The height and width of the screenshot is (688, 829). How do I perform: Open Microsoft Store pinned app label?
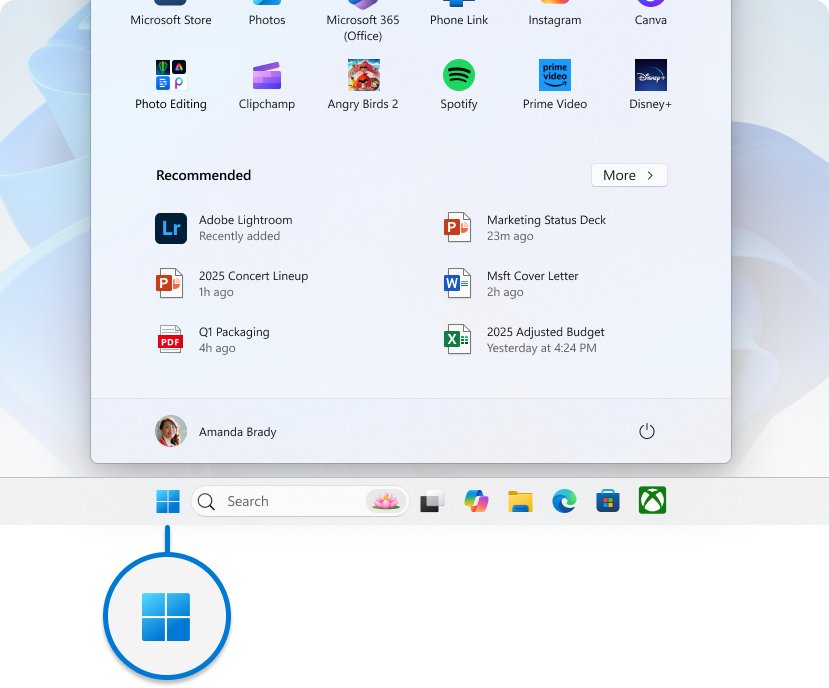(171, 20)
